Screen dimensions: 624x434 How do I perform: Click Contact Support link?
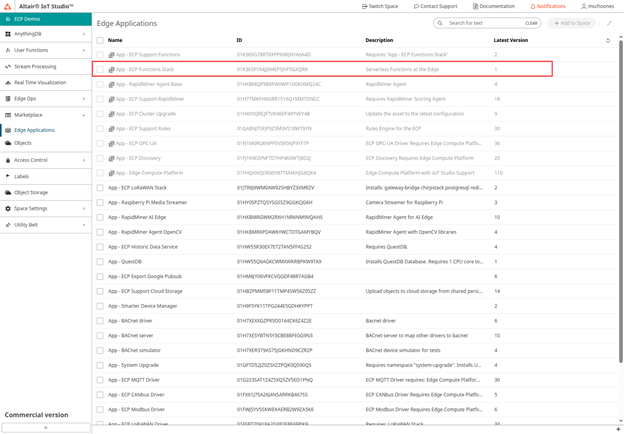[x=435, y=6]
